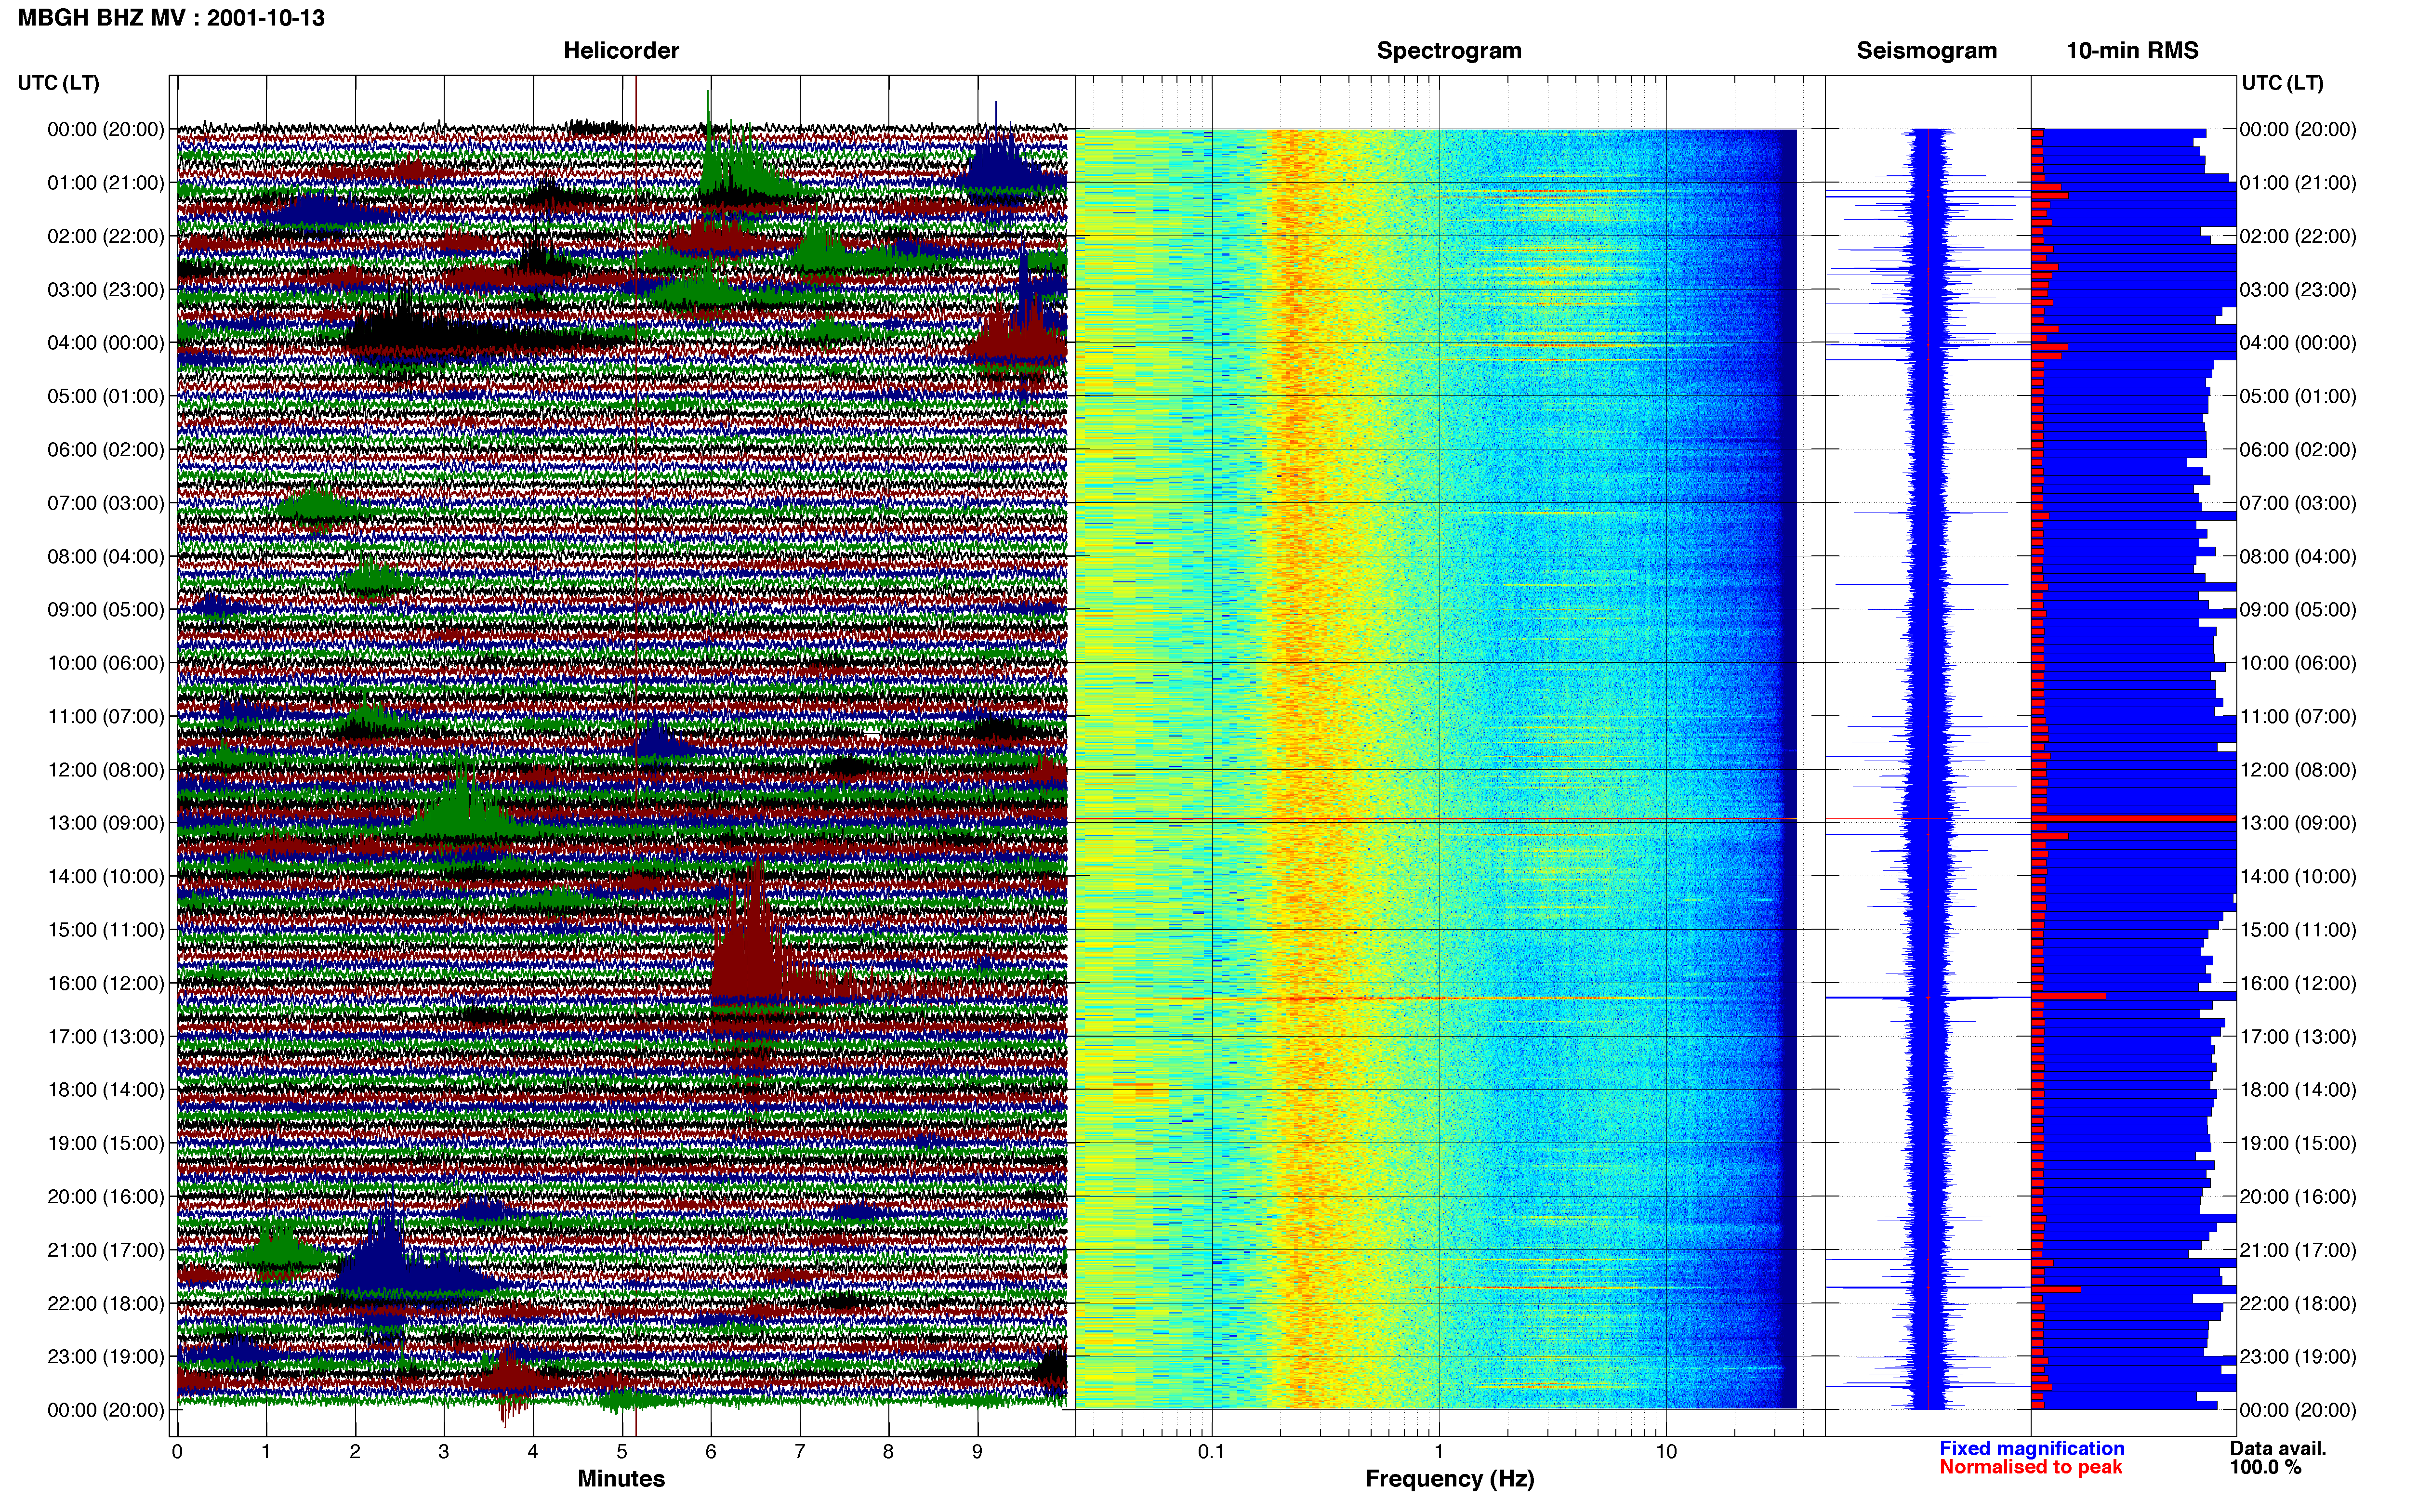Click left time label '23:00 (19:00)'

coord(105,1357)
